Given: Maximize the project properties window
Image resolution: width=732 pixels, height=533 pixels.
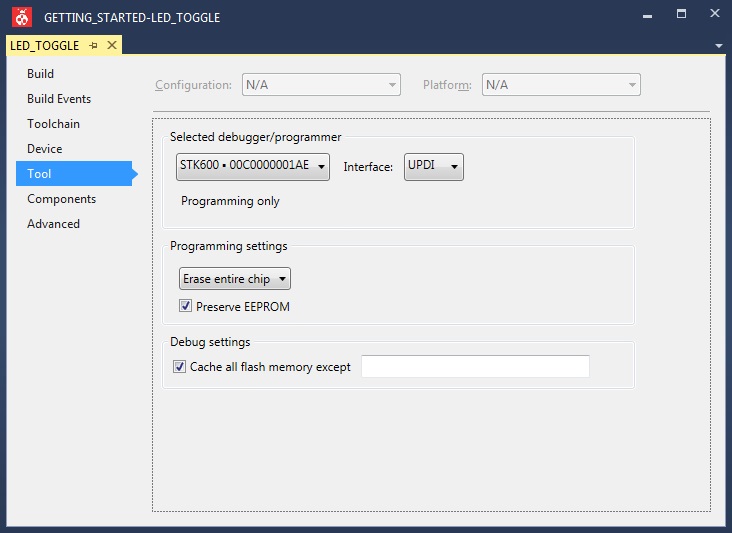Looking at the screenshot, I should 681,15.
